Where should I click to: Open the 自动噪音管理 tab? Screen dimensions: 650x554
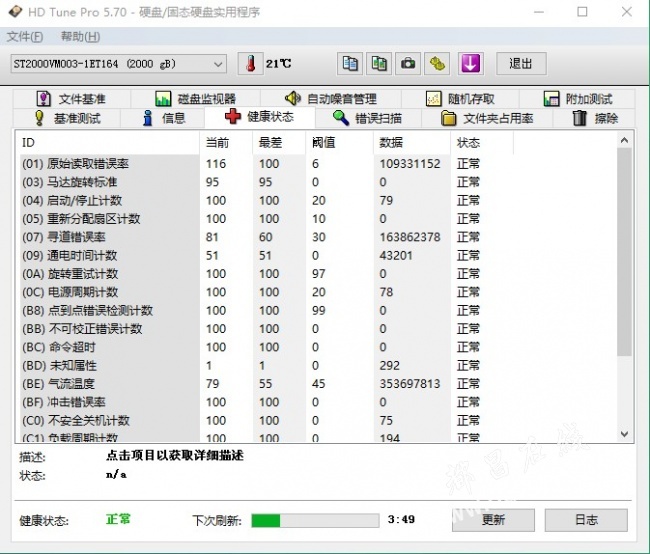point(330,99)
